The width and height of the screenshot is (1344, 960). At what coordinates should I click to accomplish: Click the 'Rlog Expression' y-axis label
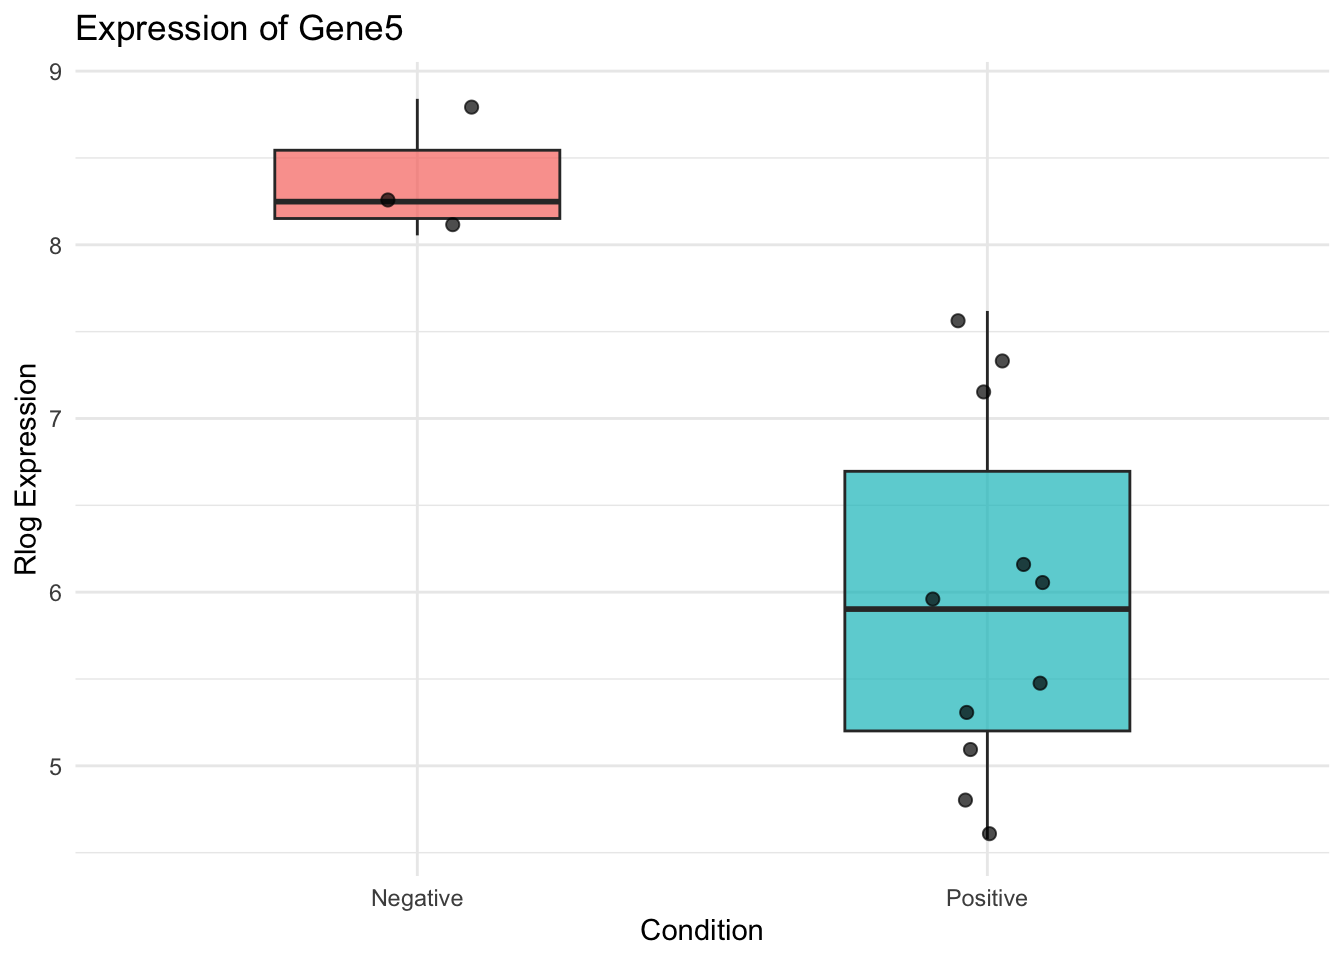(x=27, y=469)
